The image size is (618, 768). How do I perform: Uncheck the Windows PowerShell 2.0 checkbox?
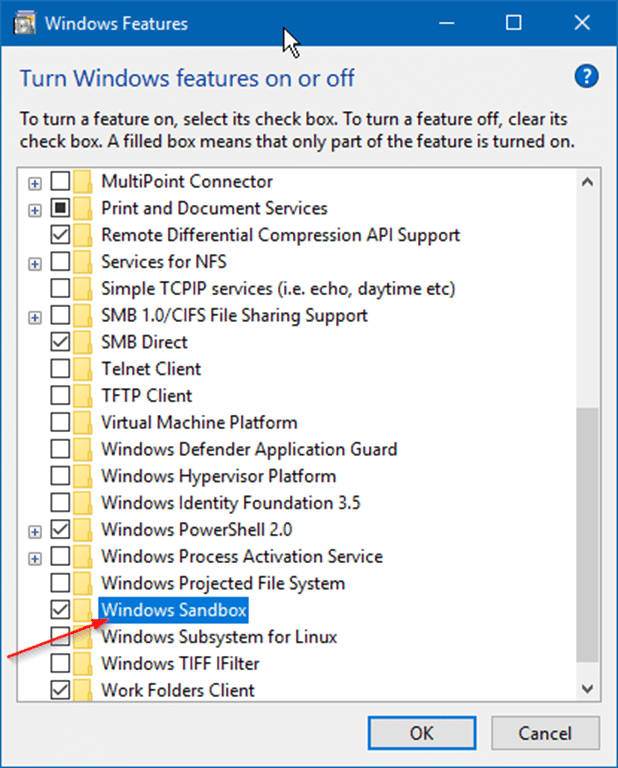tap(60, 529)
